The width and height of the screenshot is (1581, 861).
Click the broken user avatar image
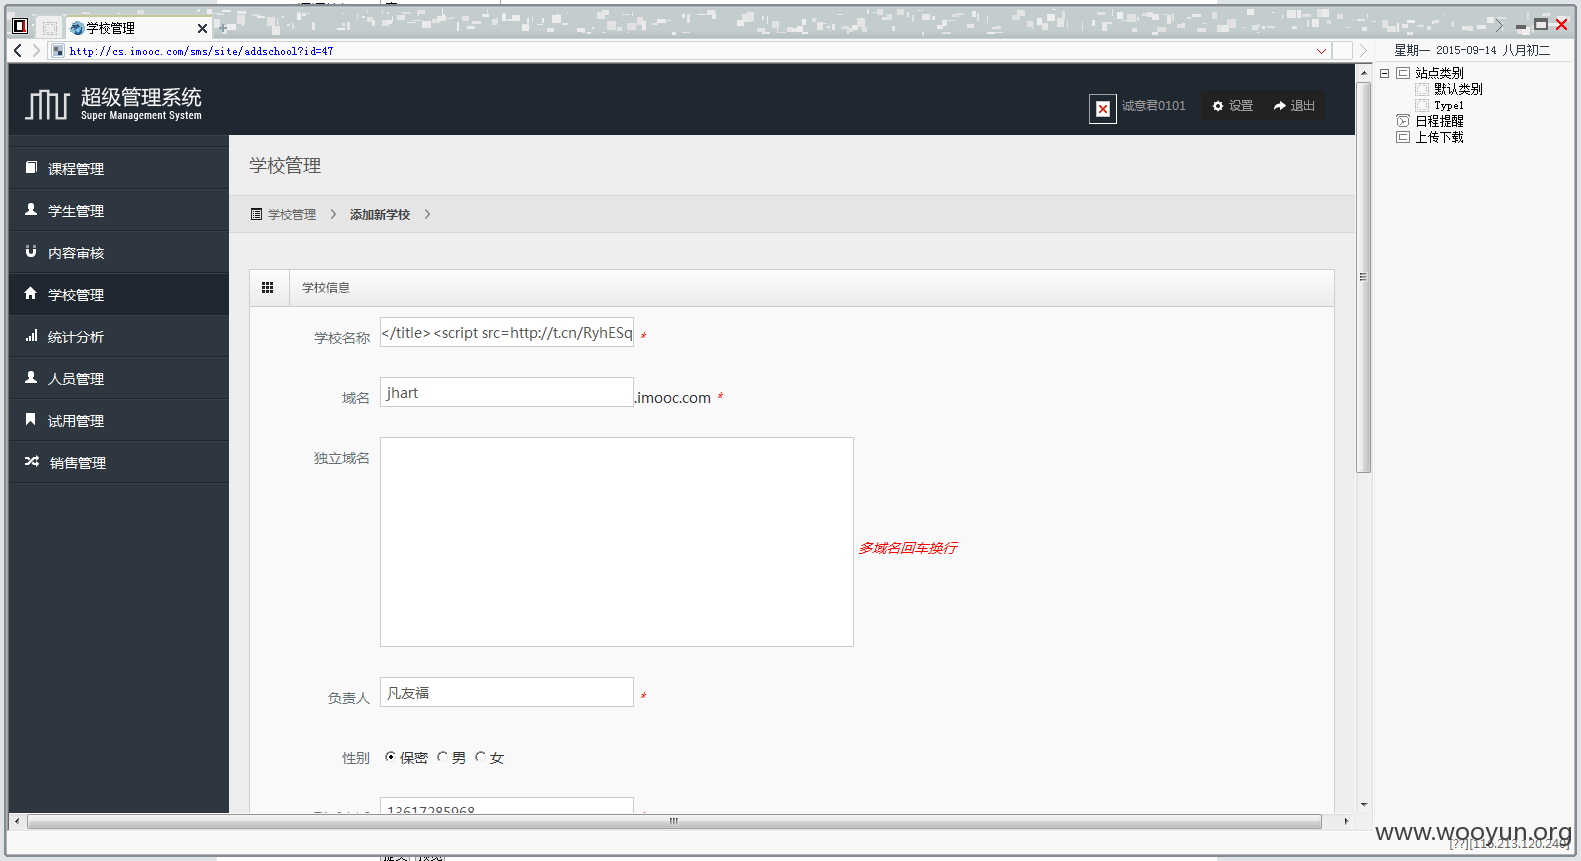pos(1103,109)
